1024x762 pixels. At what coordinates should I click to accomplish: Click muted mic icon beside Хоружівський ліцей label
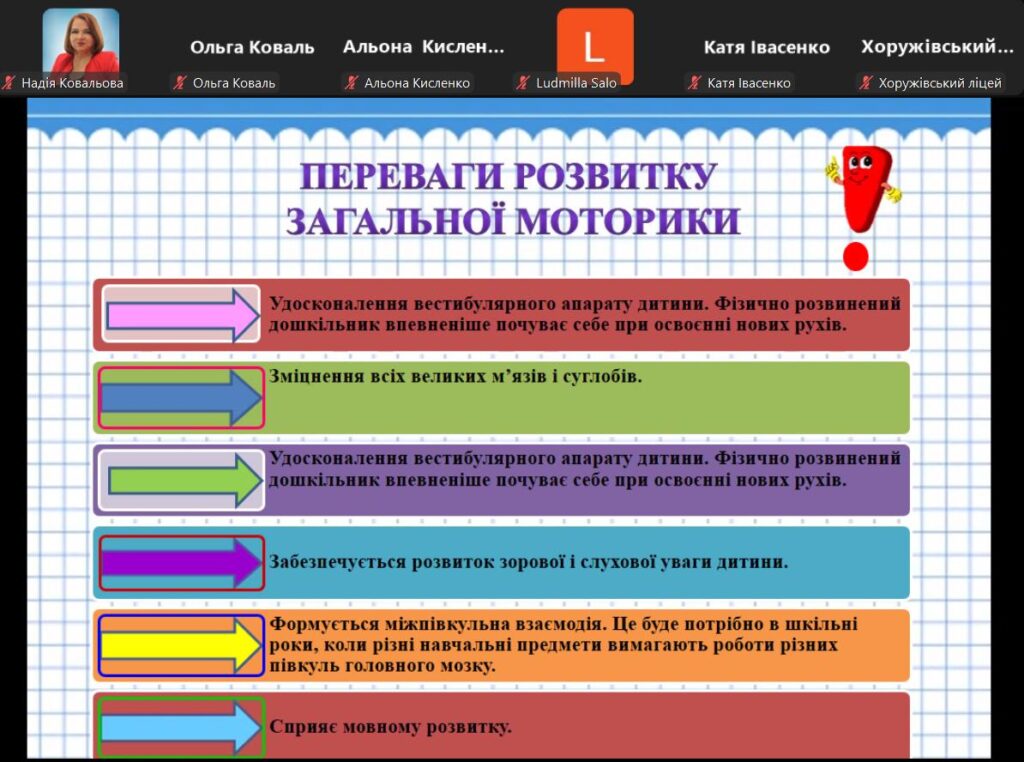click(866, 83)
